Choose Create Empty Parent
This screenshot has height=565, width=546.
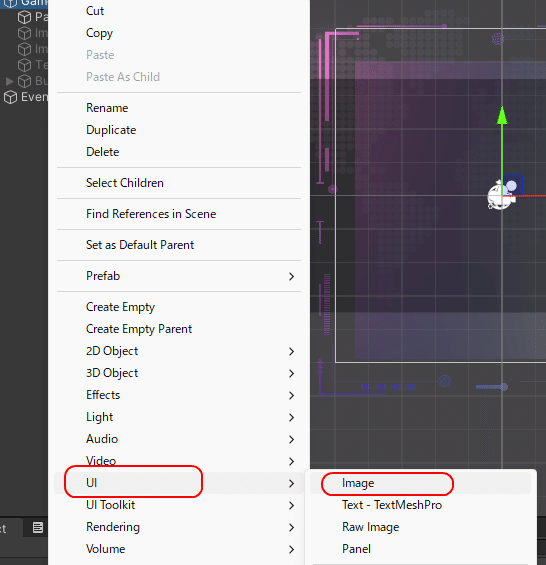[x=179, y=329]
